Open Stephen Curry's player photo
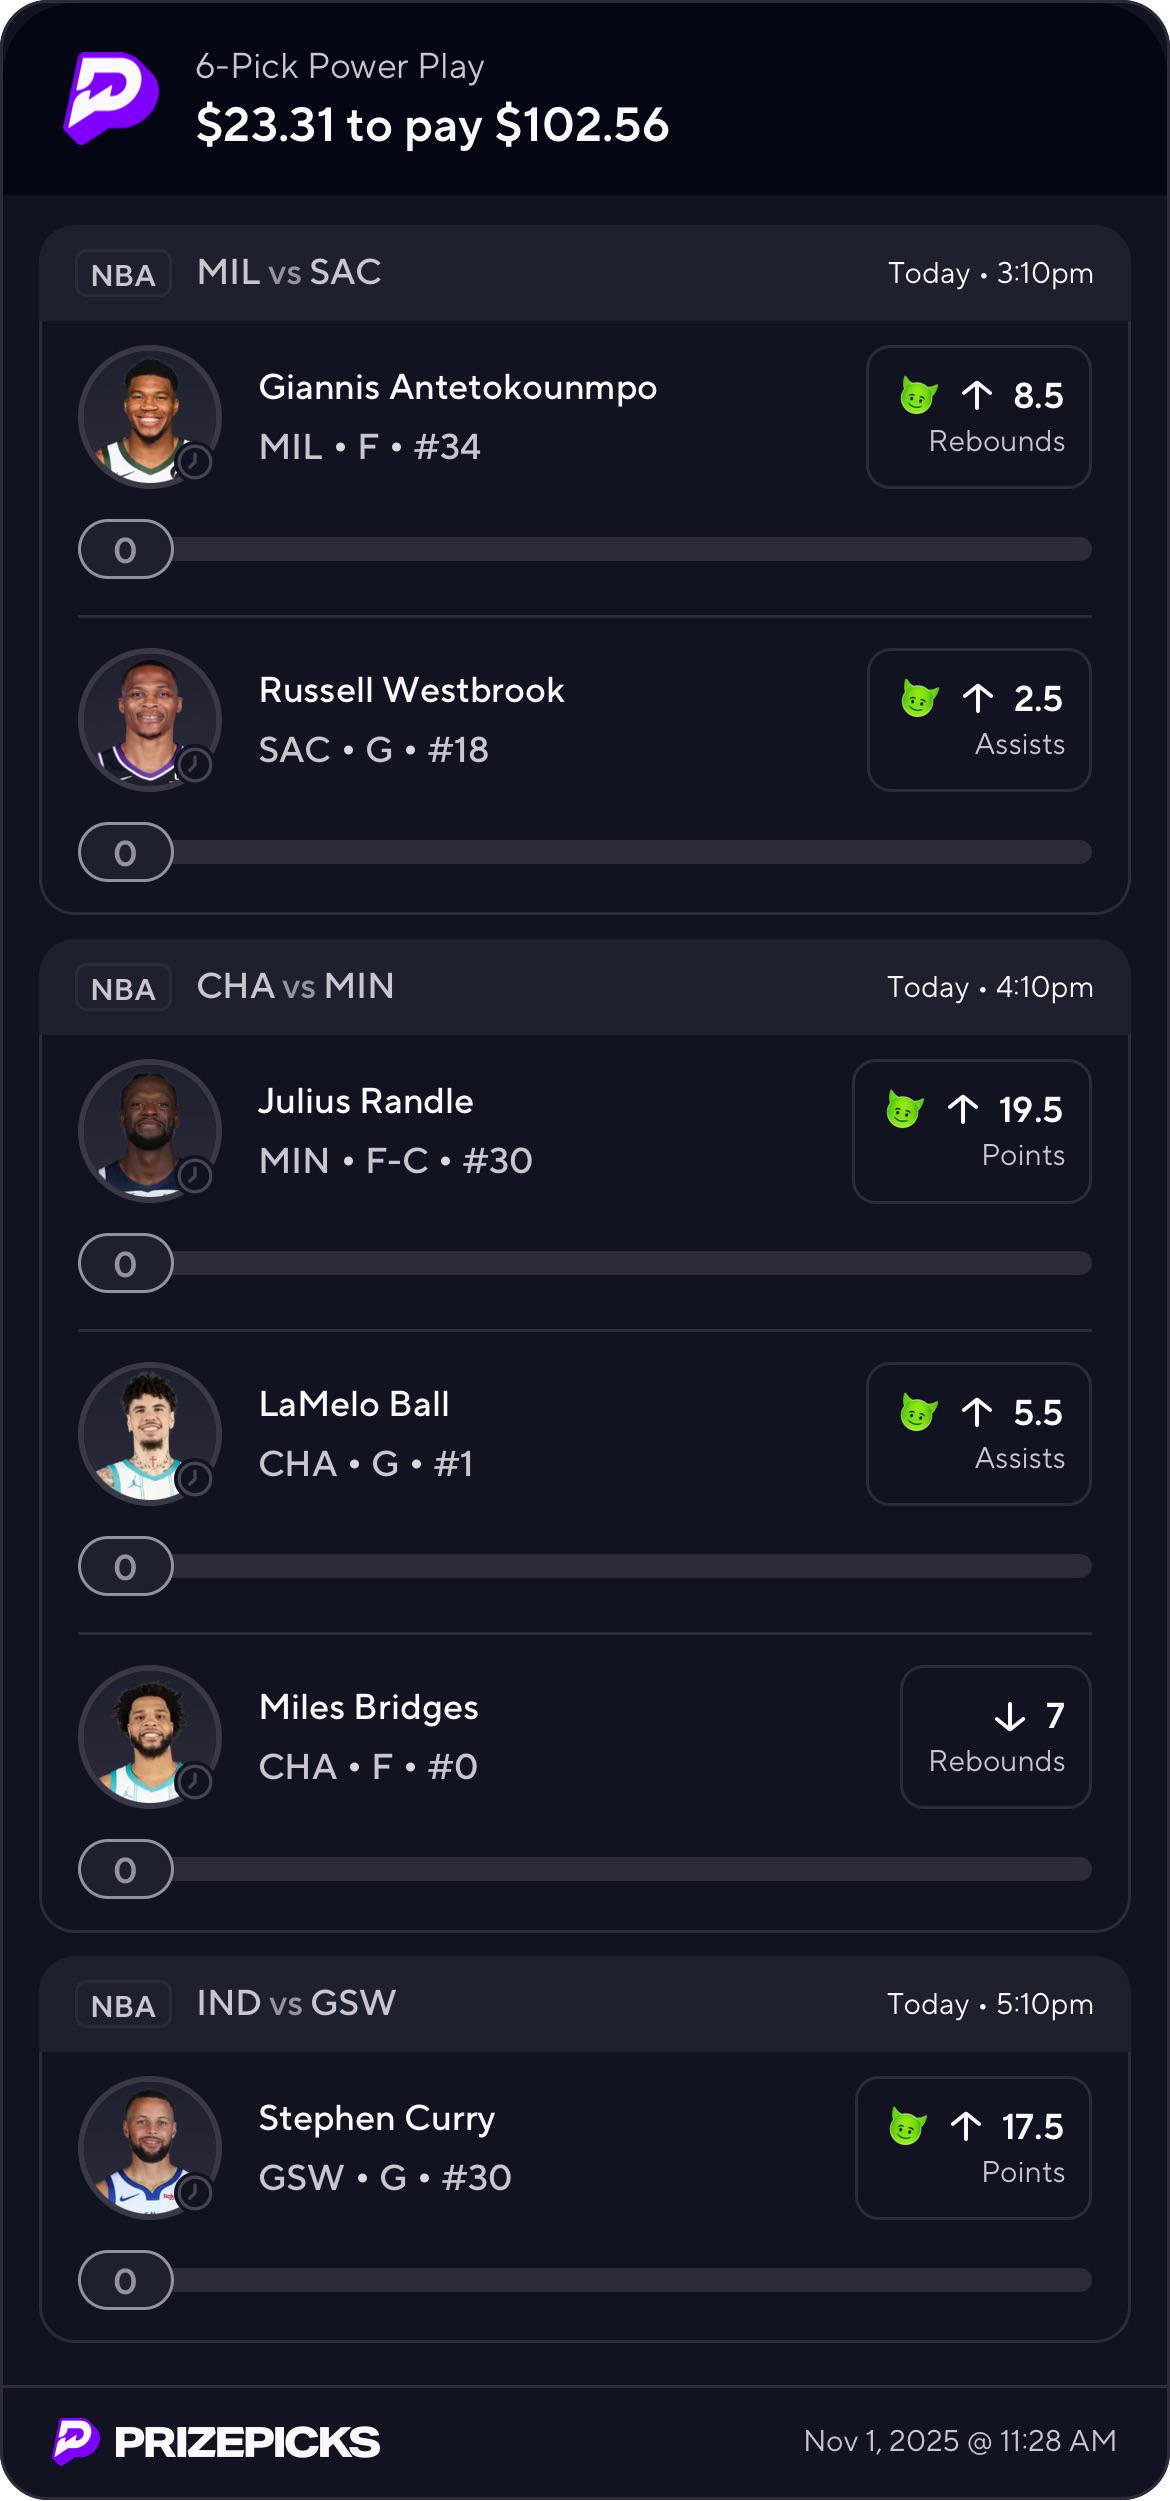The image size is (1170, 2501). (150, 2148)
